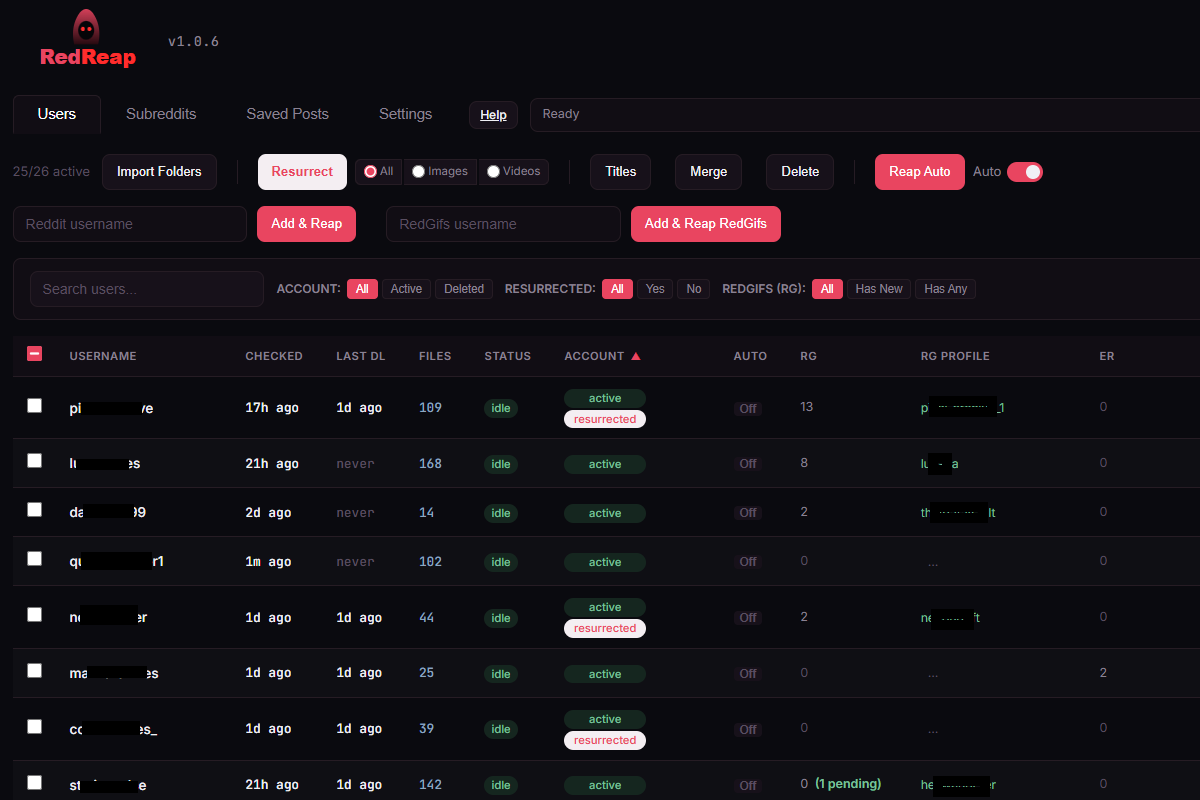The width and height of the screenshot is (1200, 800).
Task: Check the row with 14 files
Action: (x=35, y=510)
